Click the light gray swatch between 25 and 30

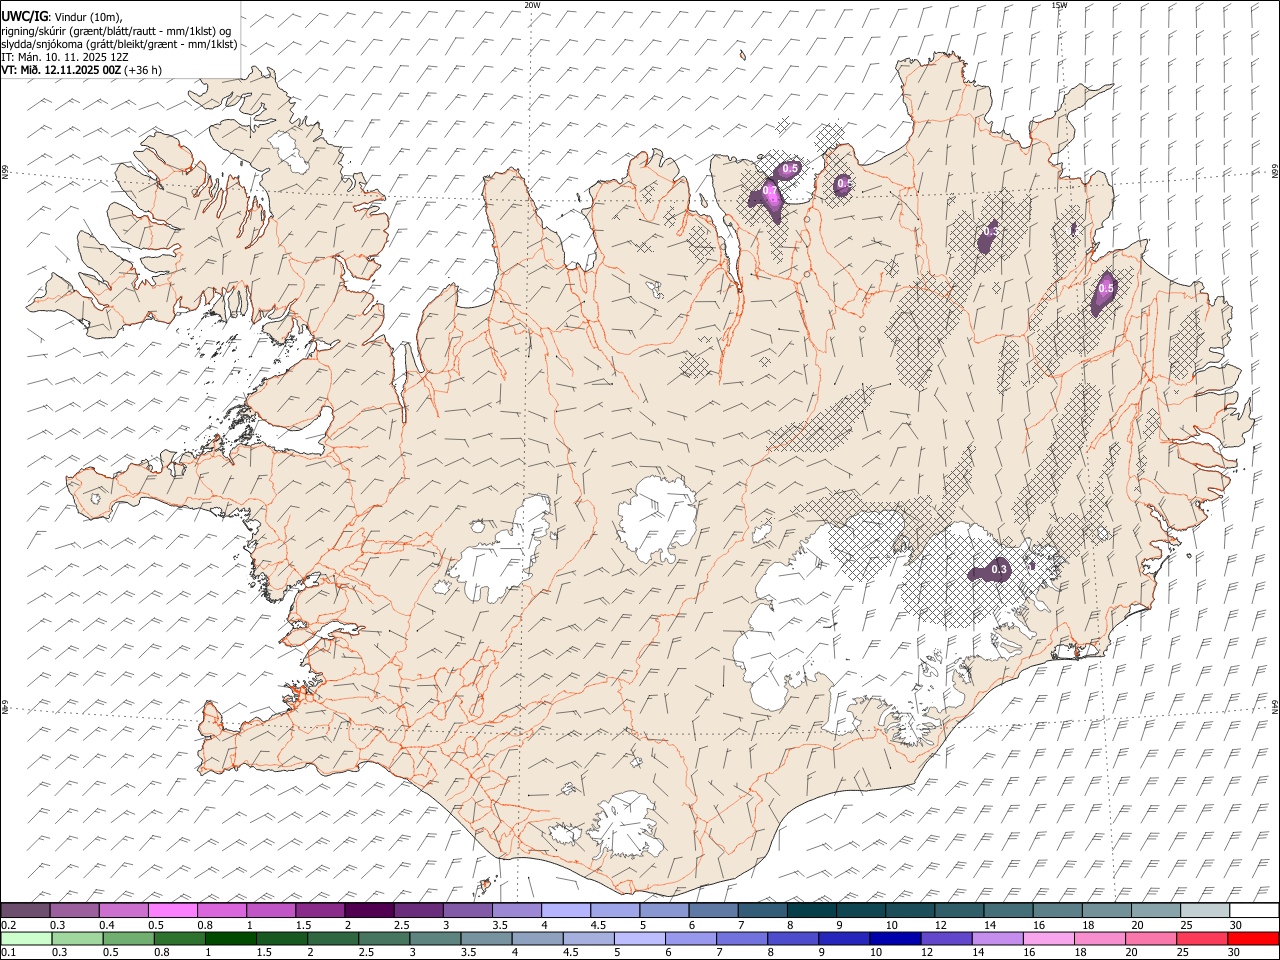[x=1204, y=911]
